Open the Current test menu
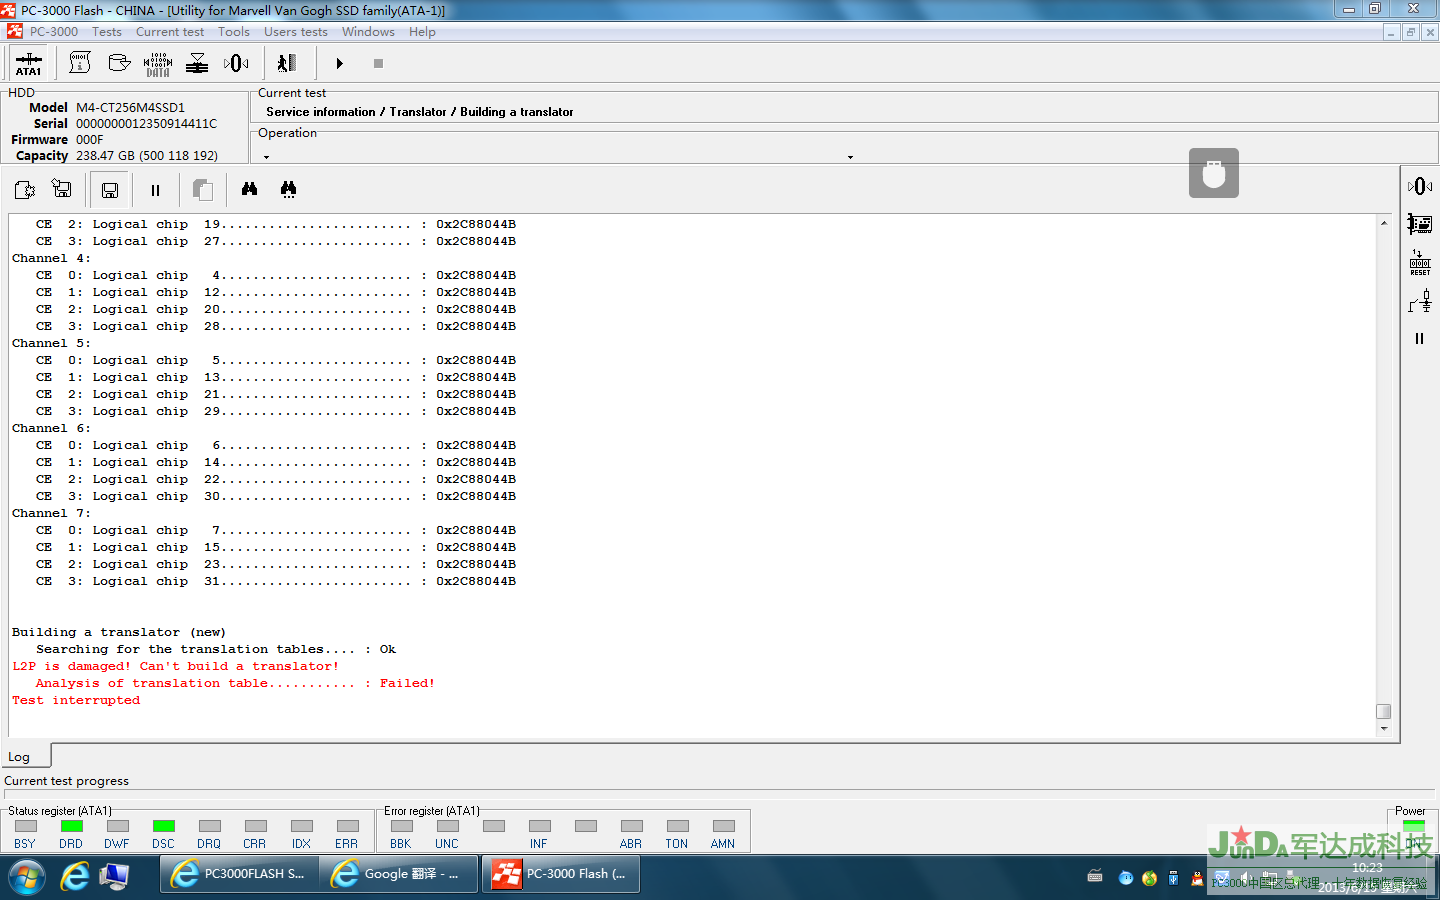 point(170,32)
